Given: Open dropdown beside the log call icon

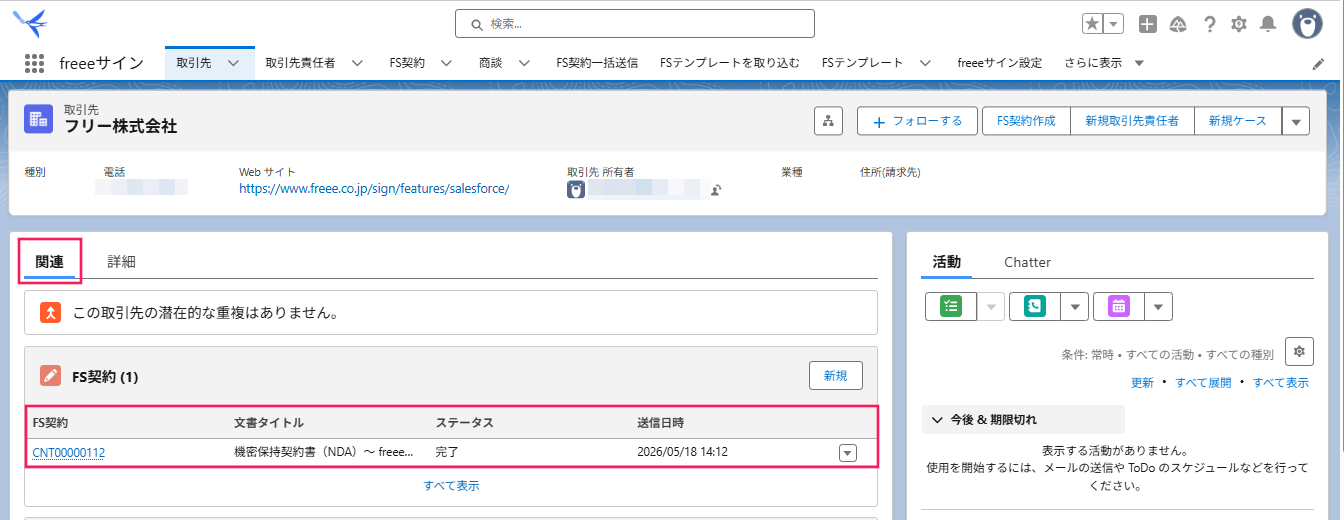Looking at the screenshot, I should 1075,307.
